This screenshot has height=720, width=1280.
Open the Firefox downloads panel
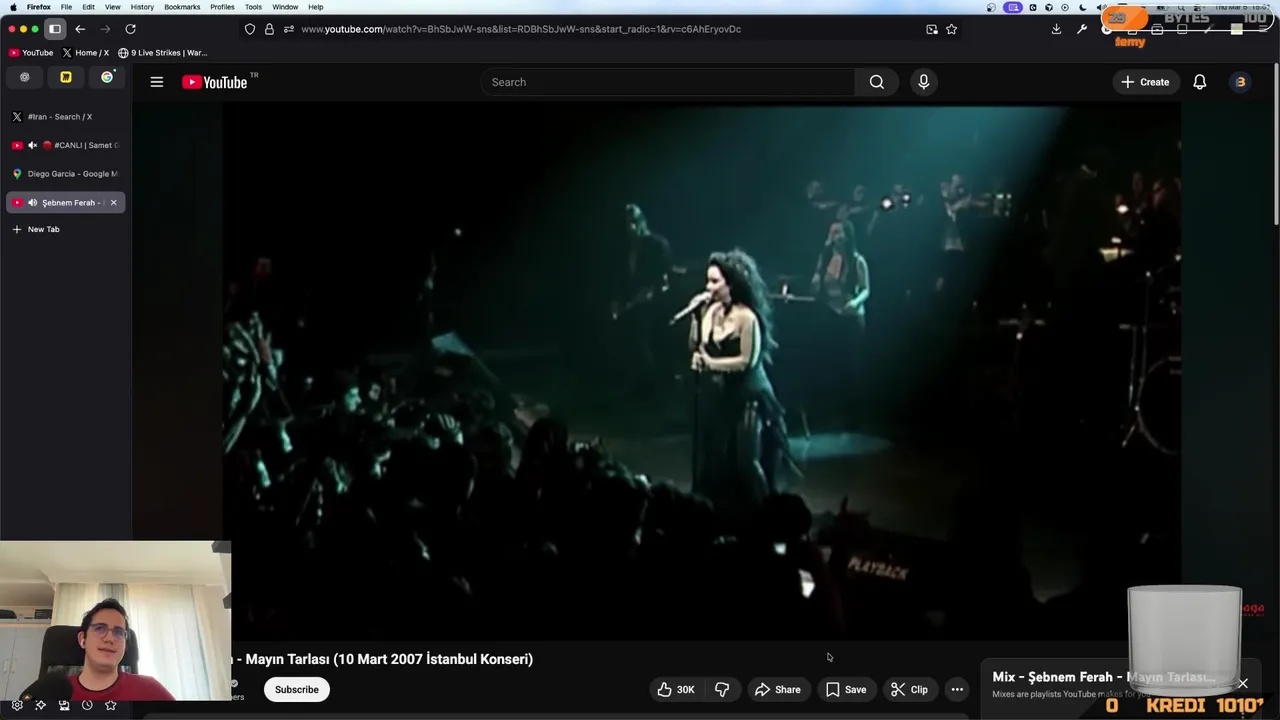(x=1056, y=29)
